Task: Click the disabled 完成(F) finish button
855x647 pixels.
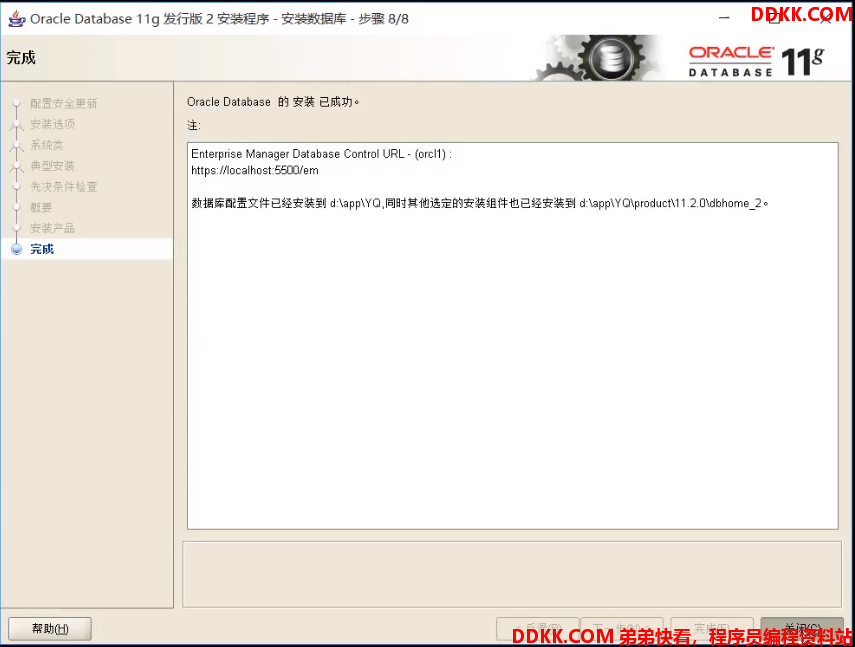Action: [712, 628]
